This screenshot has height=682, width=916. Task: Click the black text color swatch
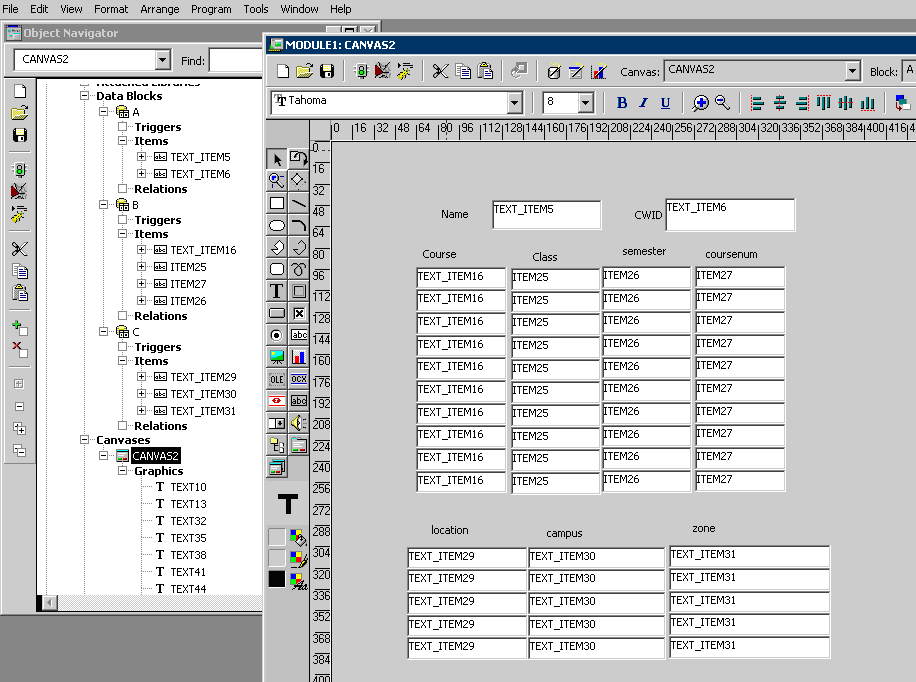pos(277,579)
